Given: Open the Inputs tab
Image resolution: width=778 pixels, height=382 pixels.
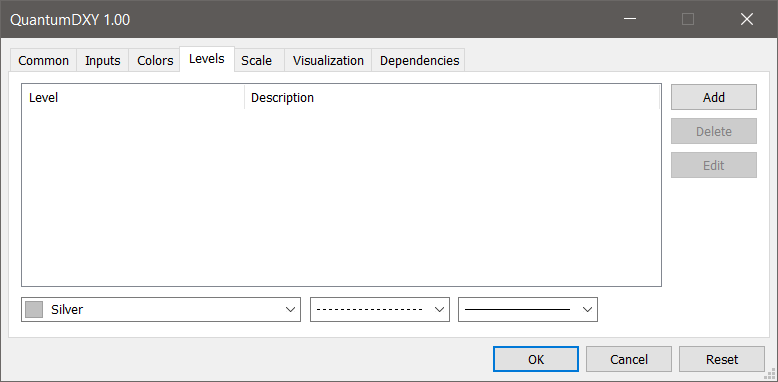Looking at the screenshot, I should coord(103,61).
